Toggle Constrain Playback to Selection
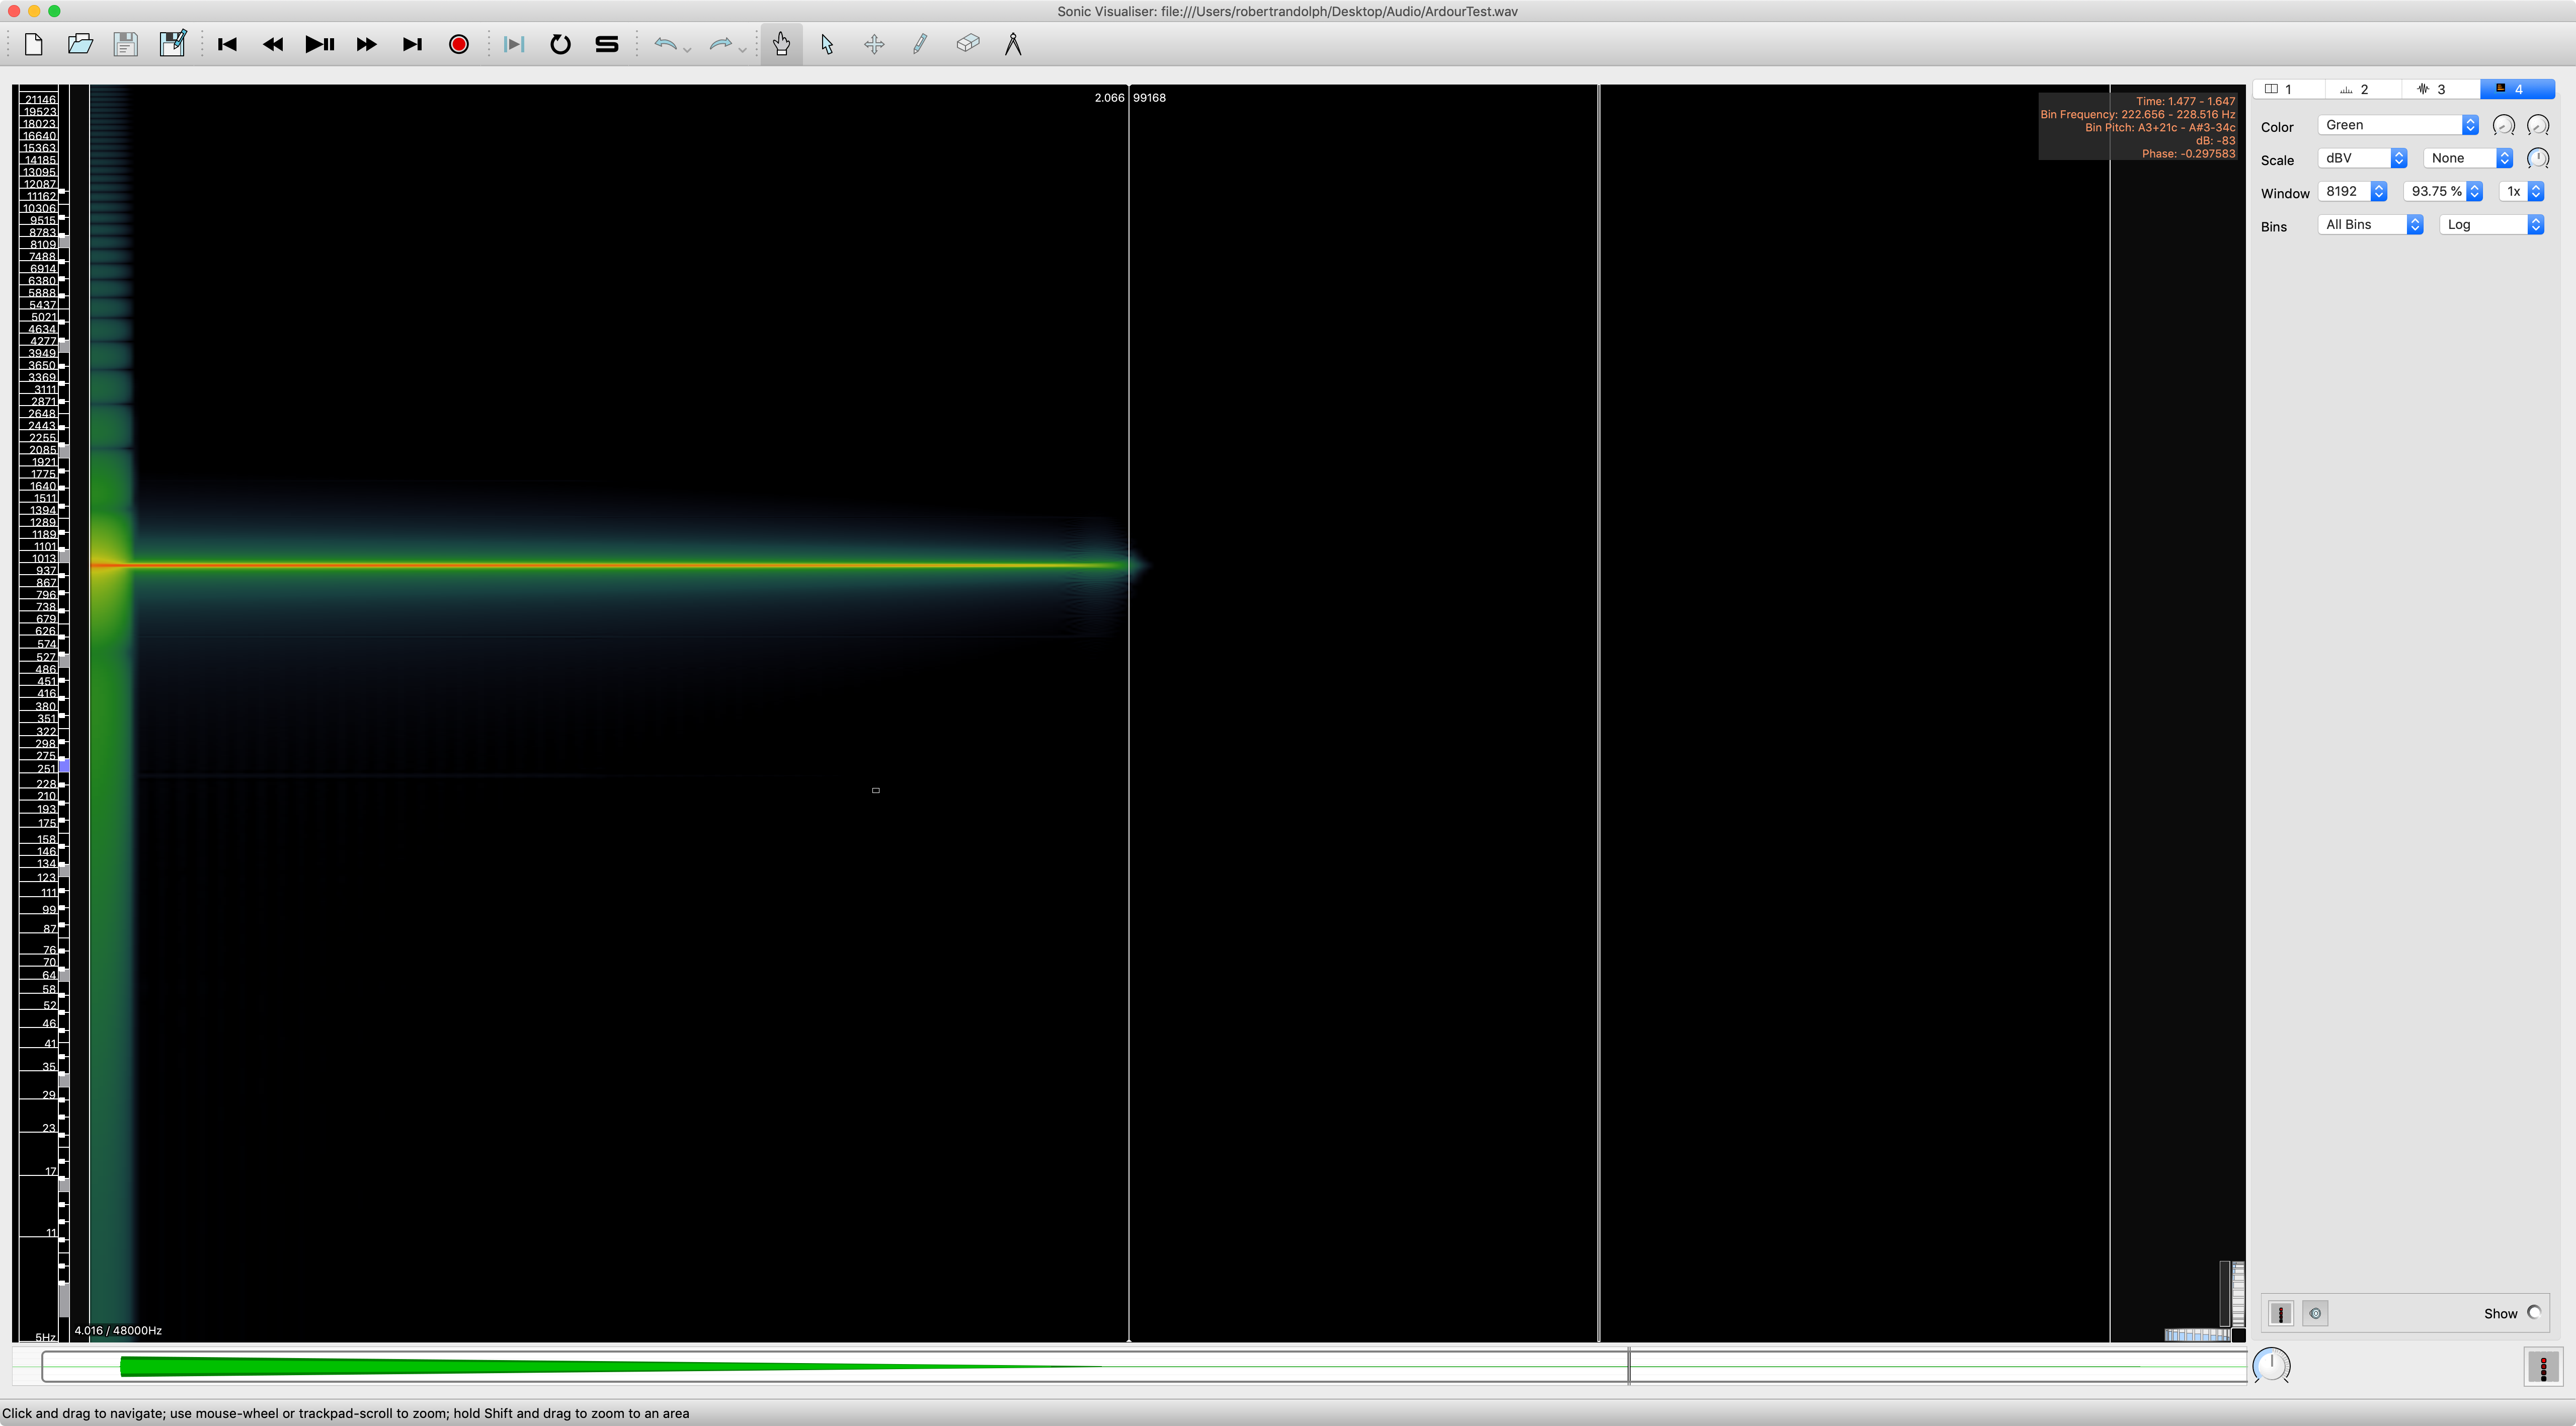The height and width of the screenshot is (1426, 2576). tap(513, 44)
